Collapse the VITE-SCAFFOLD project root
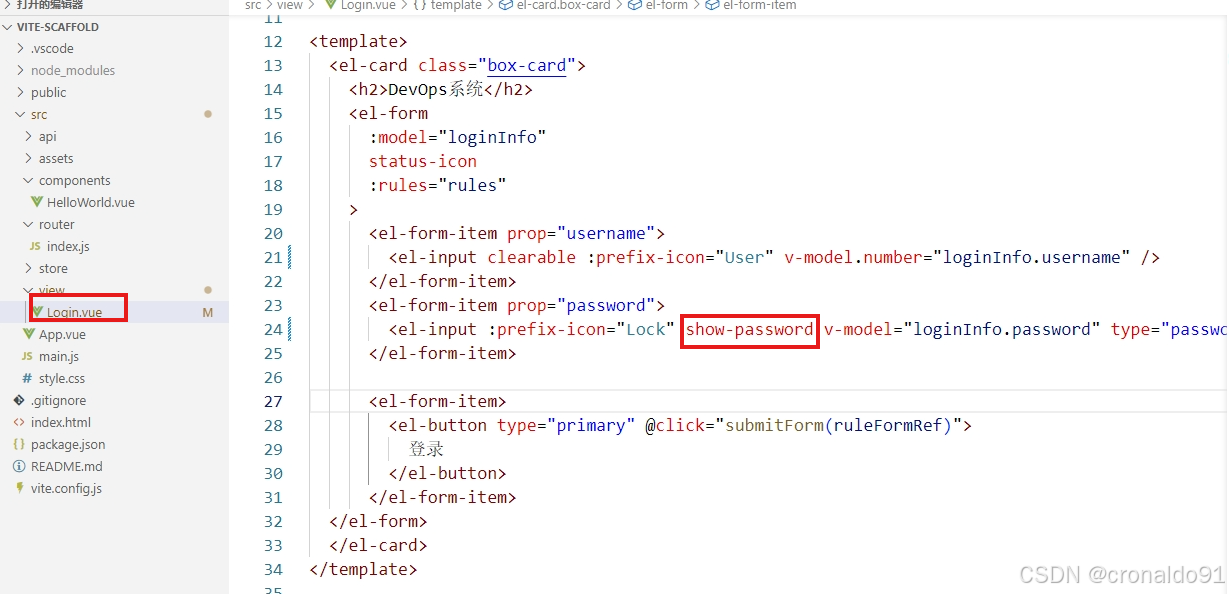 10,27
